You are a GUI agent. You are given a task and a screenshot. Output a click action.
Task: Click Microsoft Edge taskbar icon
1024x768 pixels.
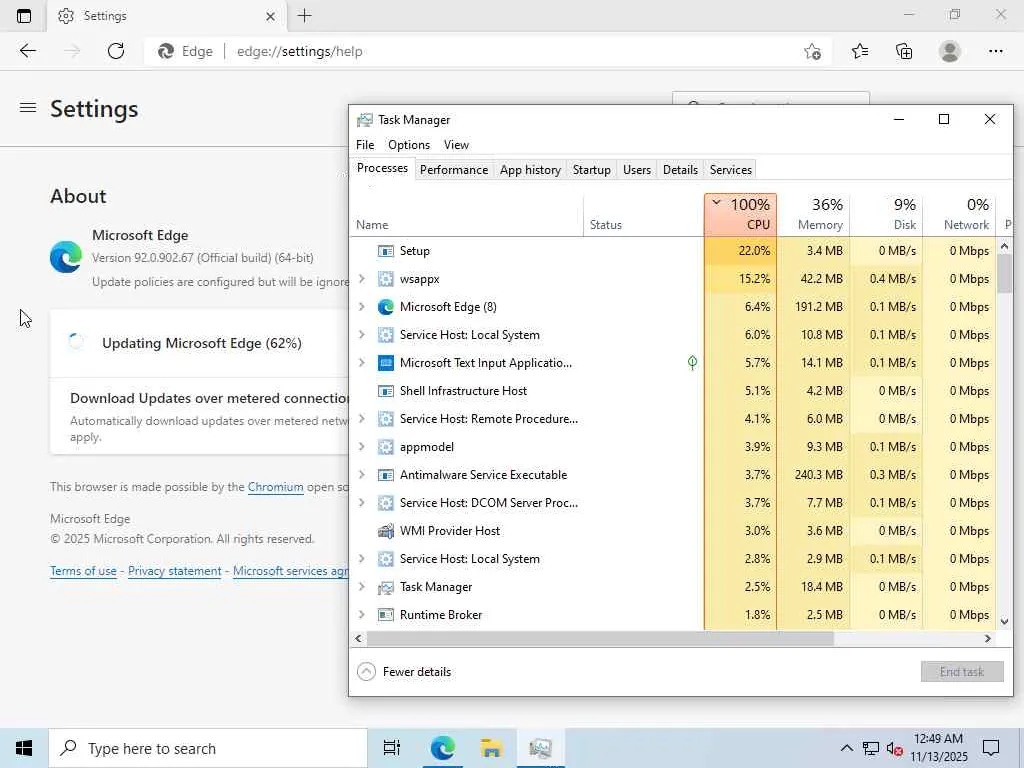coord(442,748)
